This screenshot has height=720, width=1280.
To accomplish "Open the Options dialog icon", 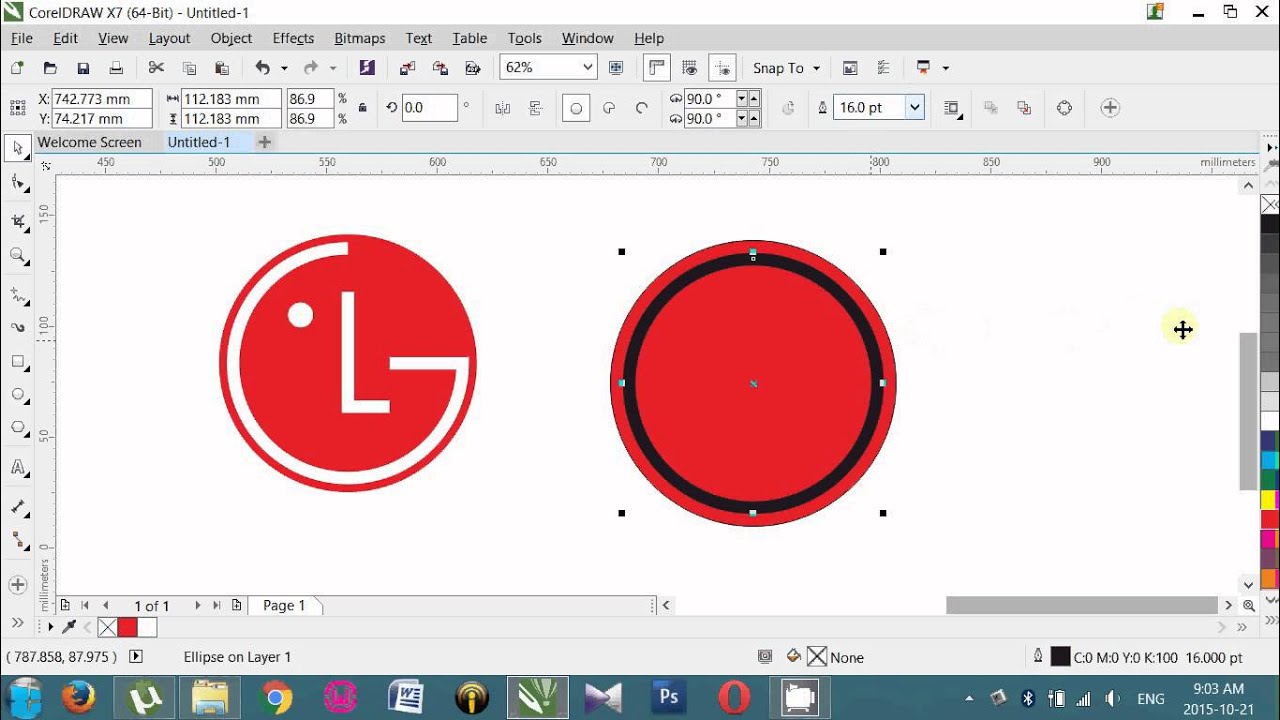I will pos(883,68).
